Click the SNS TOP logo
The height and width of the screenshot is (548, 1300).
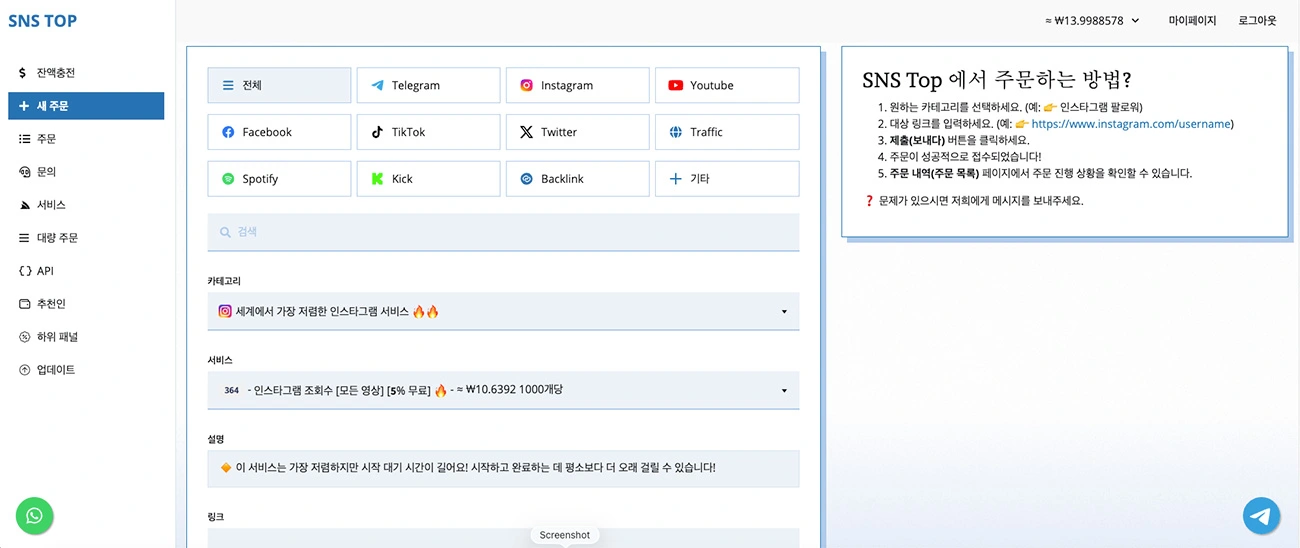point(42,21)
